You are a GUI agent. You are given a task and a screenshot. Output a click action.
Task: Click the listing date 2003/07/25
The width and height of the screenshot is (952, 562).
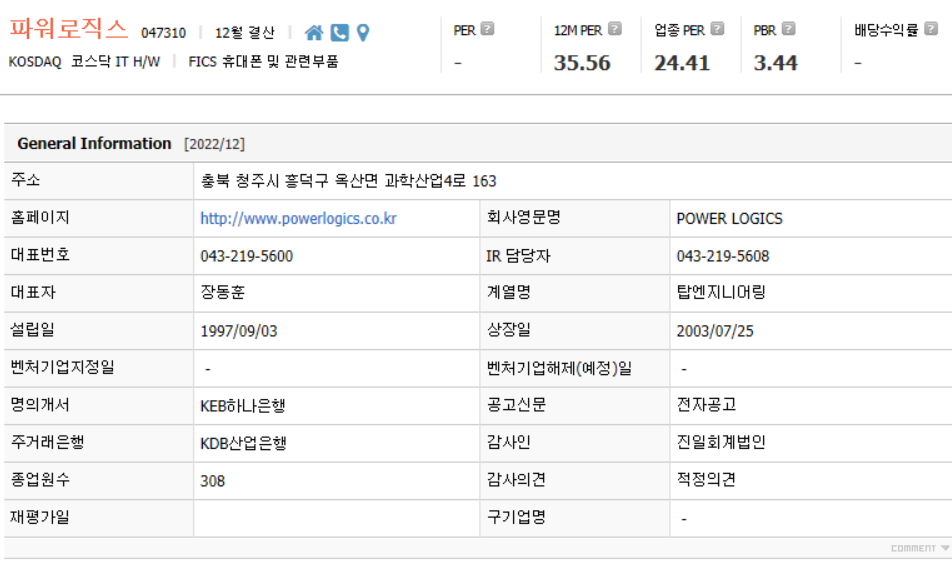(x=715, y=331)
